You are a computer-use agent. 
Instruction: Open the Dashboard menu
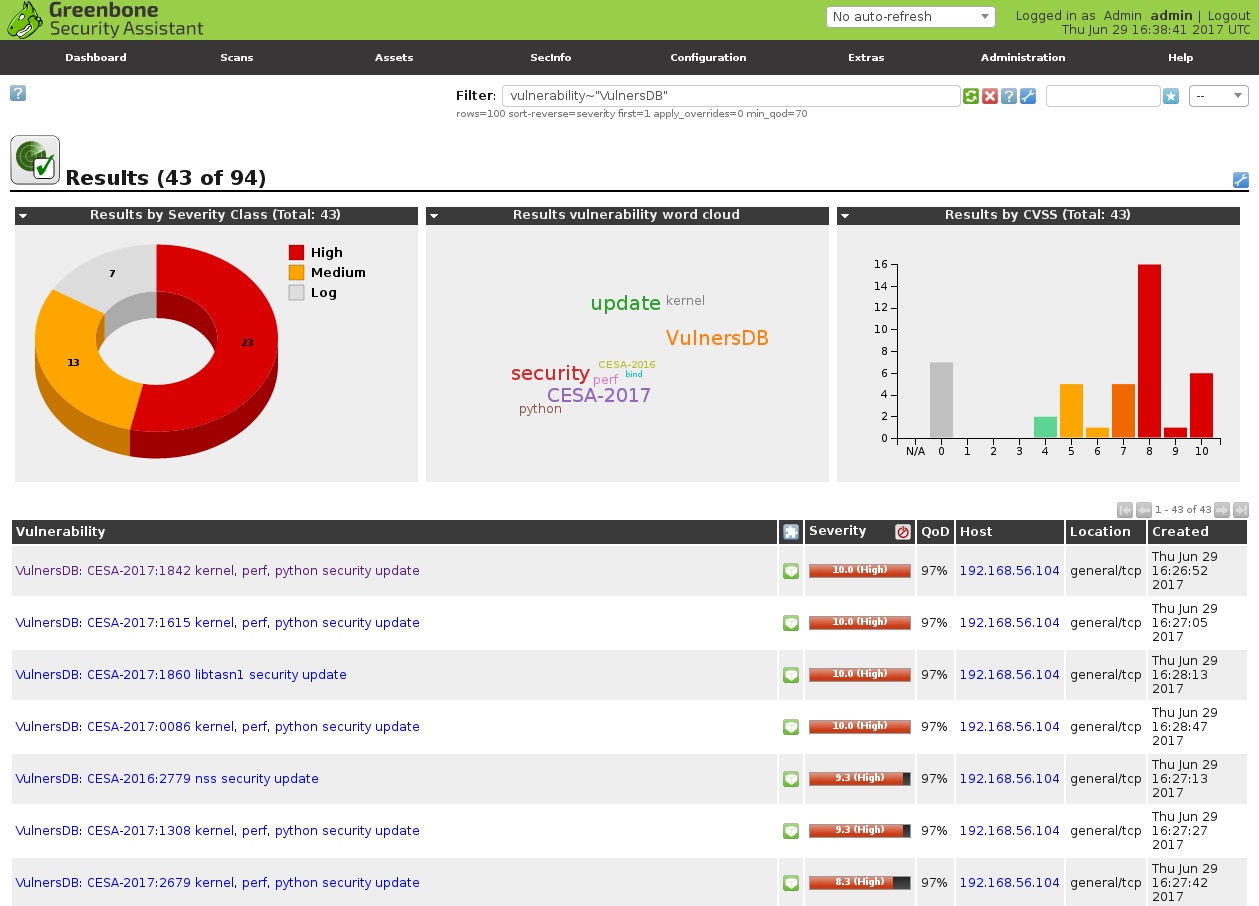pos(96,58)
